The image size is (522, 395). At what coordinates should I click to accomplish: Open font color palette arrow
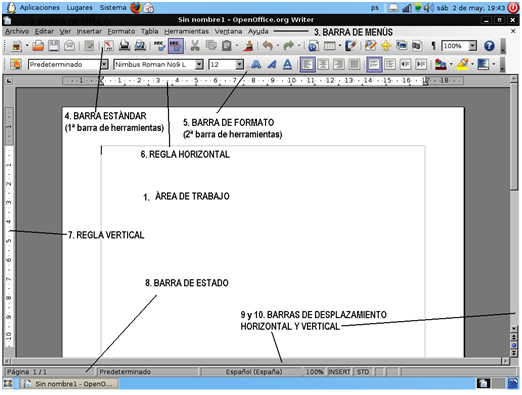tap(451, 64)
